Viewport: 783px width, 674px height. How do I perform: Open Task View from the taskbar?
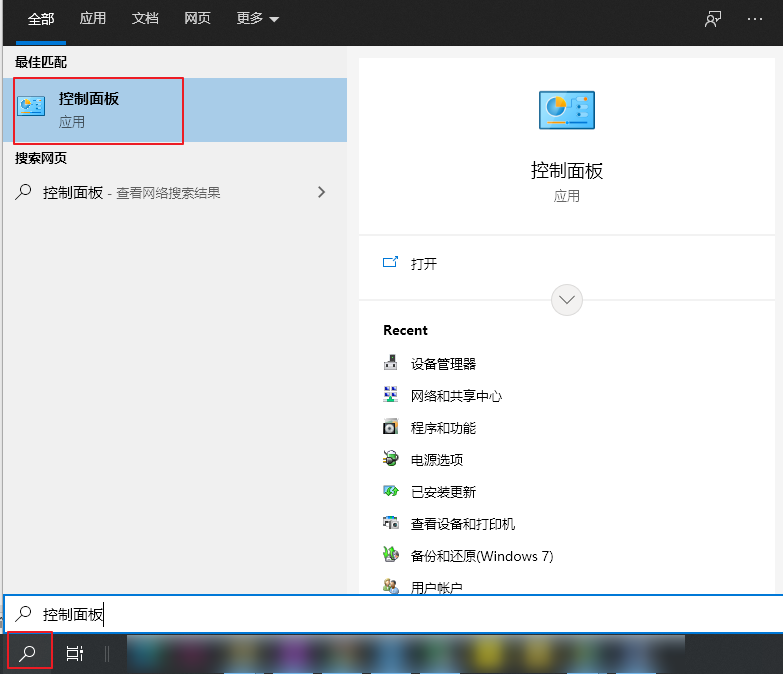tap(74, 653)
